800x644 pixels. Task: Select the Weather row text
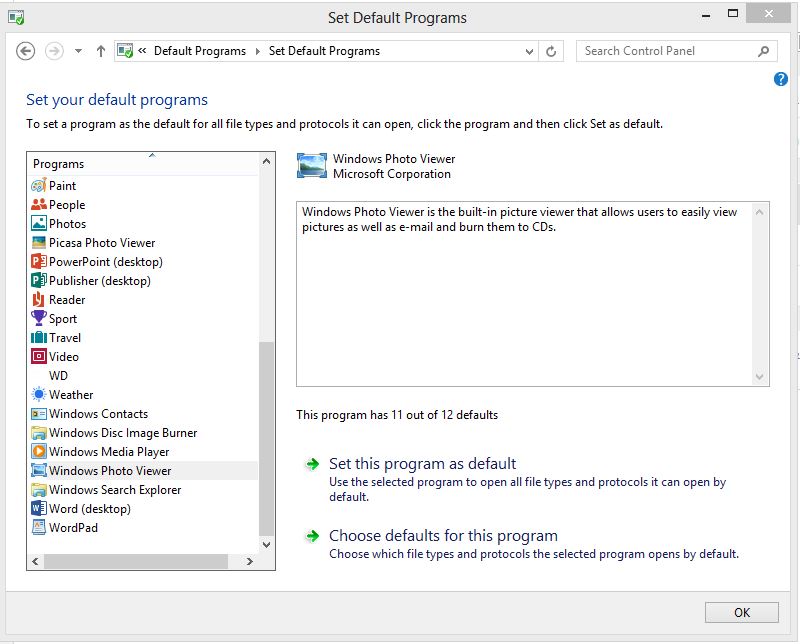pyautogui.click(x=71, y=394)
